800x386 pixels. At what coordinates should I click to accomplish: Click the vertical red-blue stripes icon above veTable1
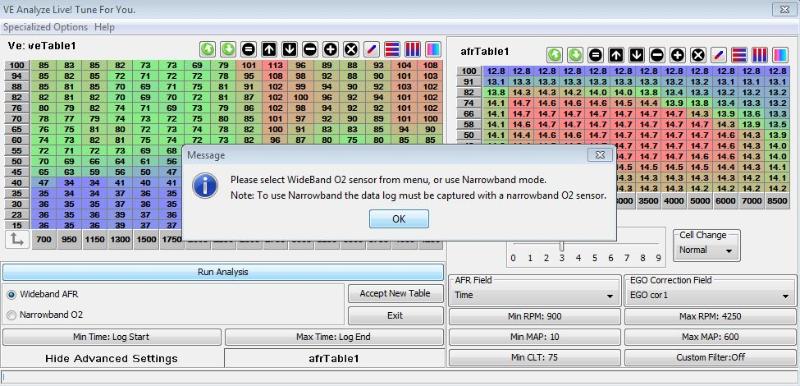(x=412, y=49)
